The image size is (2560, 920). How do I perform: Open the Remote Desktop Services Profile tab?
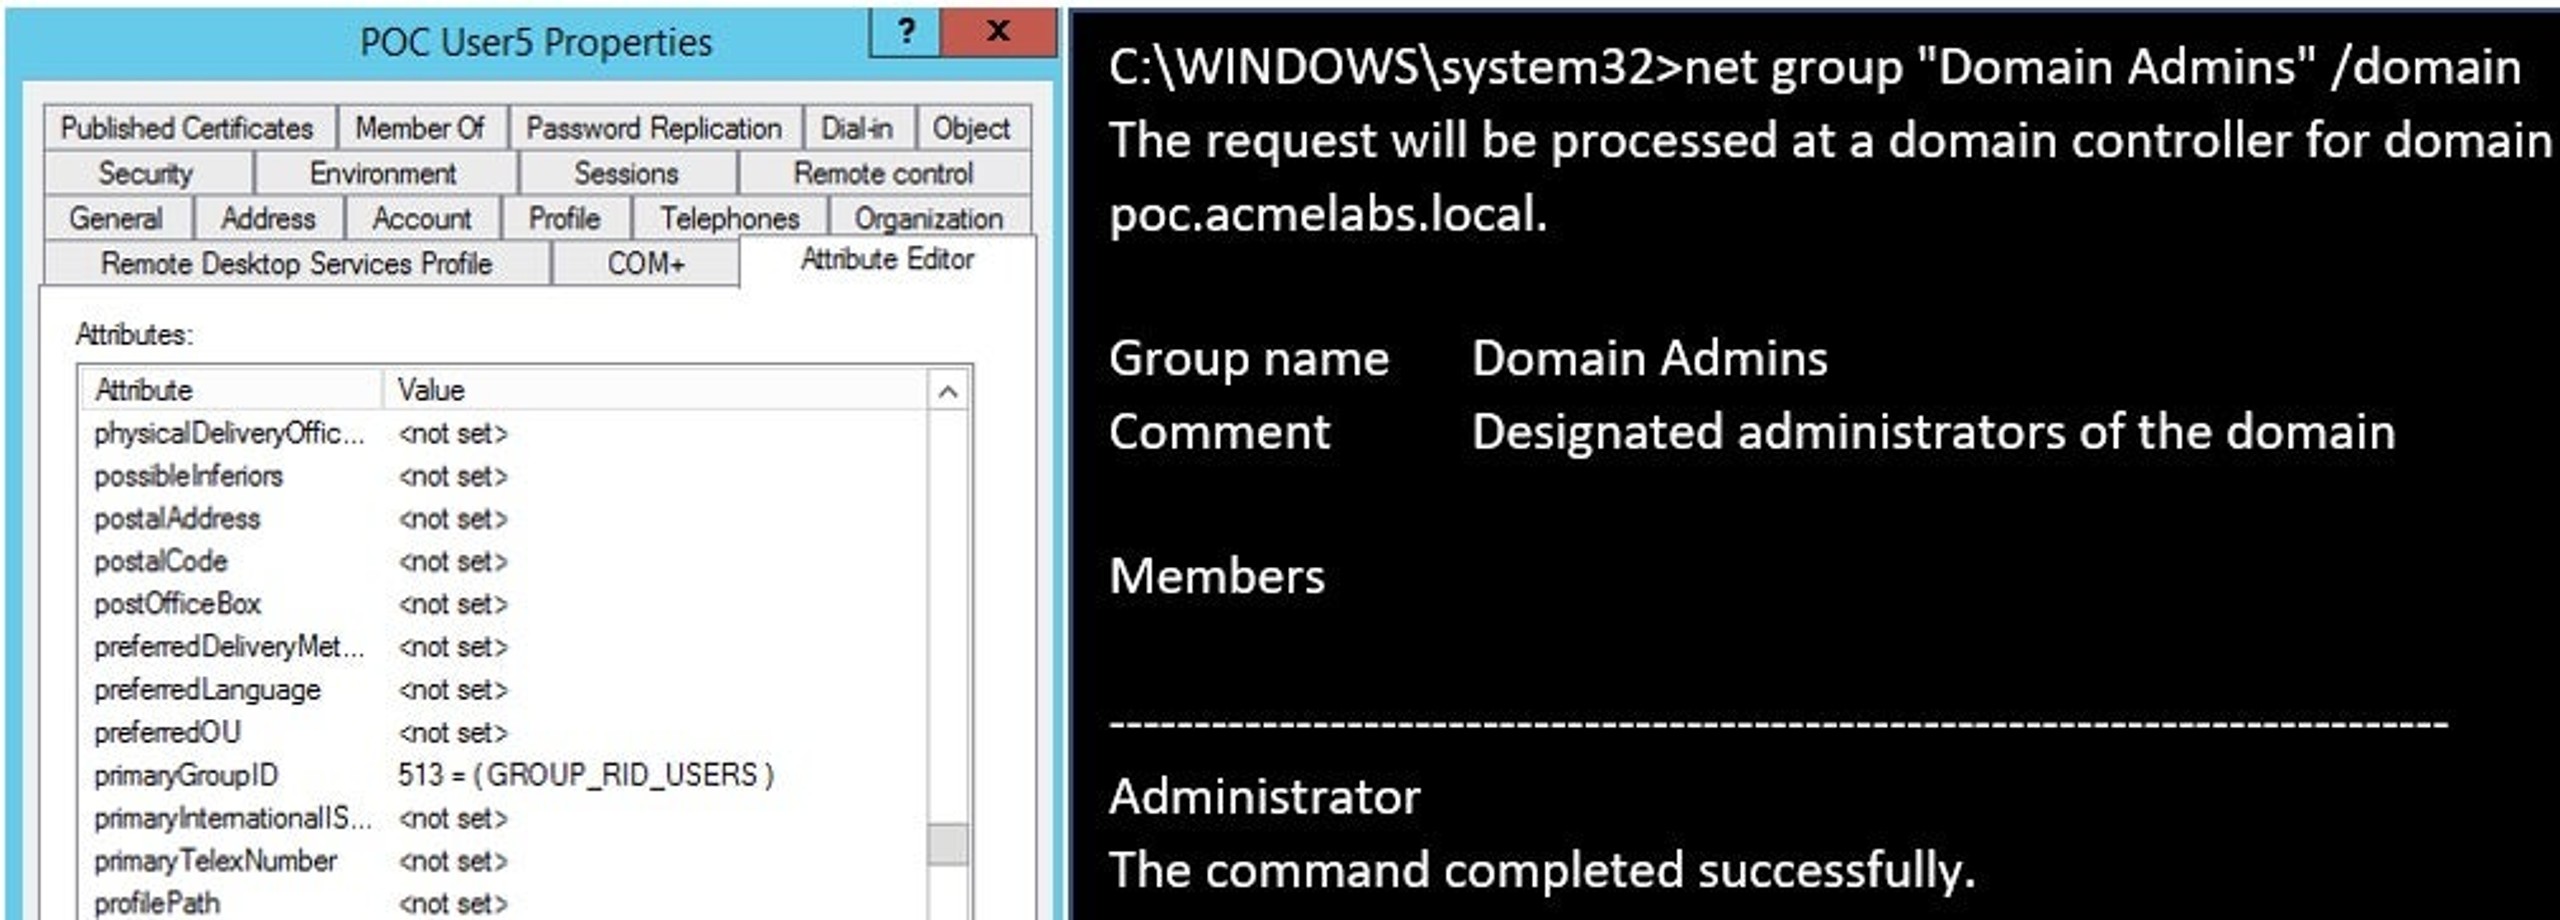[x=297, y=264]
